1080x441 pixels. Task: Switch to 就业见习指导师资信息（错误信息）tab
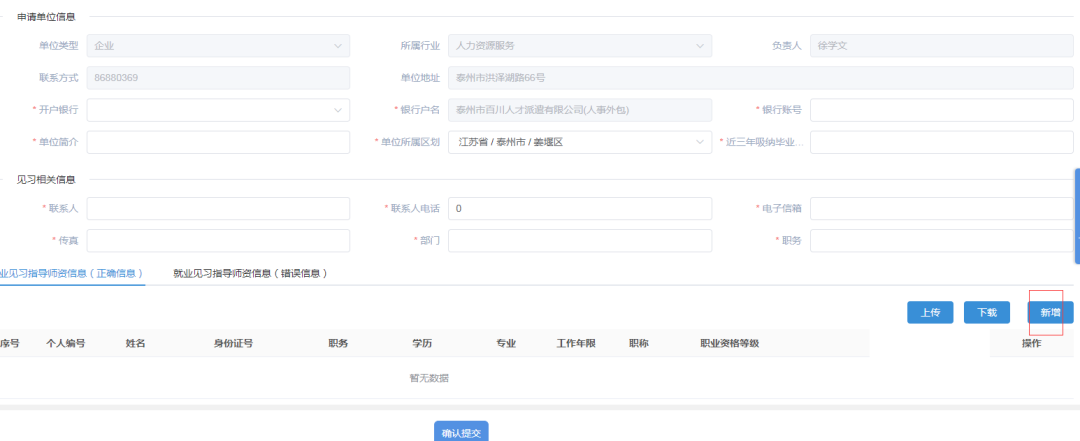[x=250, y=273]
